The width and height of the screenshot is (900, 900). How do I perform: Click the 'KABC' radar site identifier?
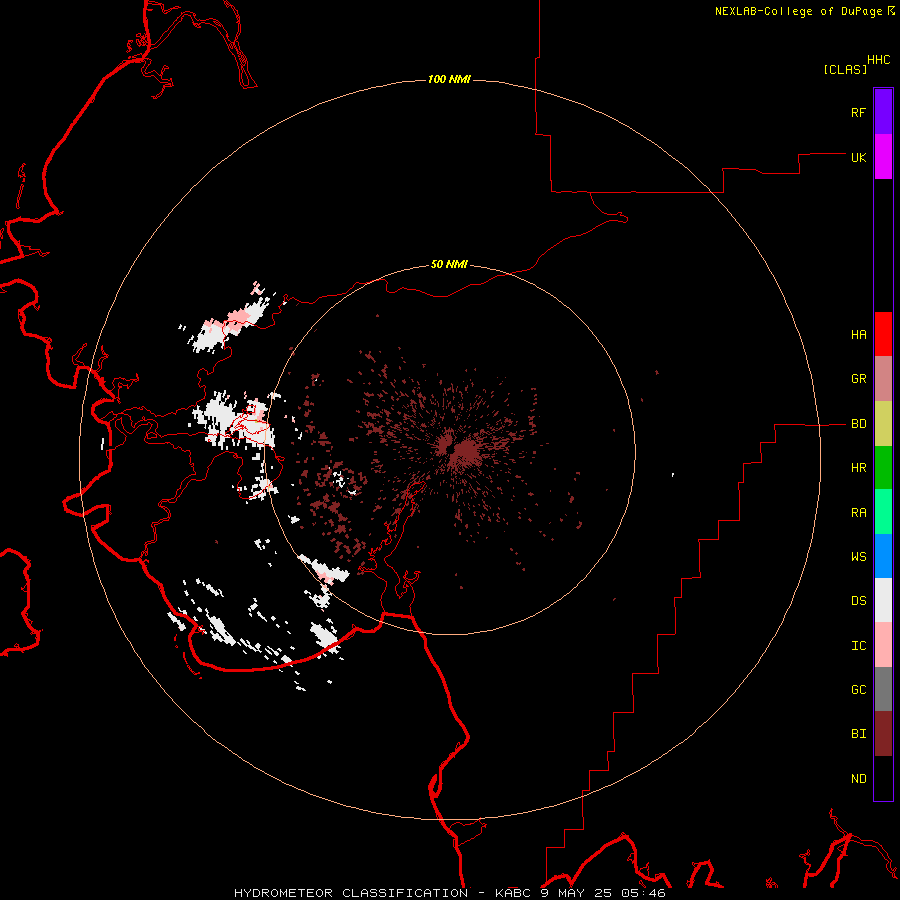512,893
